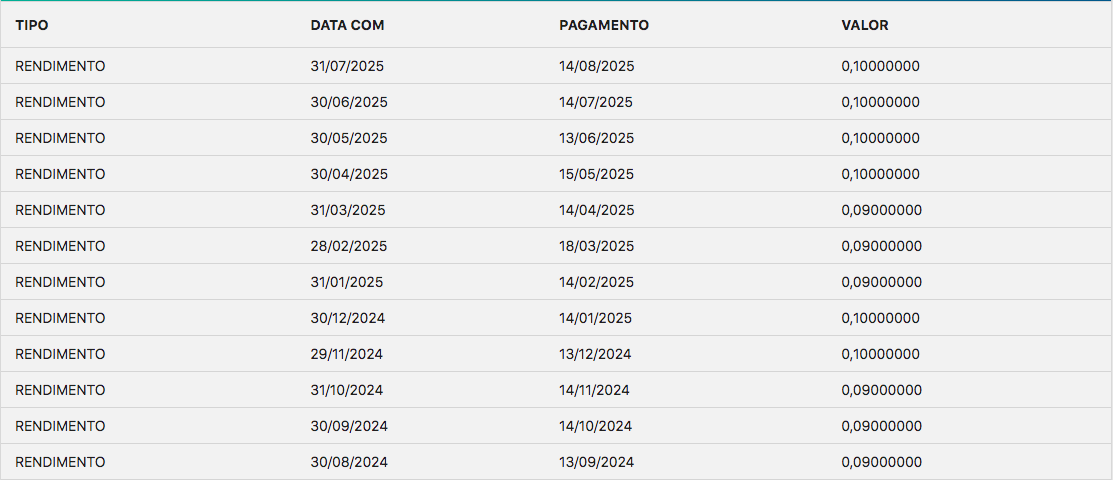The width and height of the screenshot is (1113, 480).
Task: Select the 31/01/2025 data com cell
Action: (347, 282)
